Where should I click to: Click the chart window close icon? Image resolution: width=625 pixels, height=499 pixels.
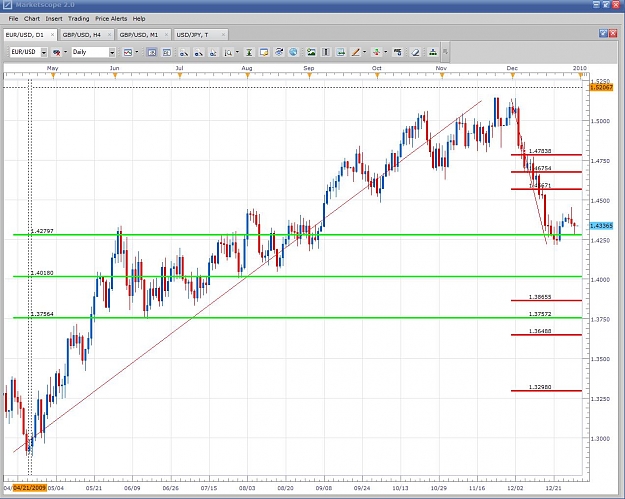click(x=614, y=34)
